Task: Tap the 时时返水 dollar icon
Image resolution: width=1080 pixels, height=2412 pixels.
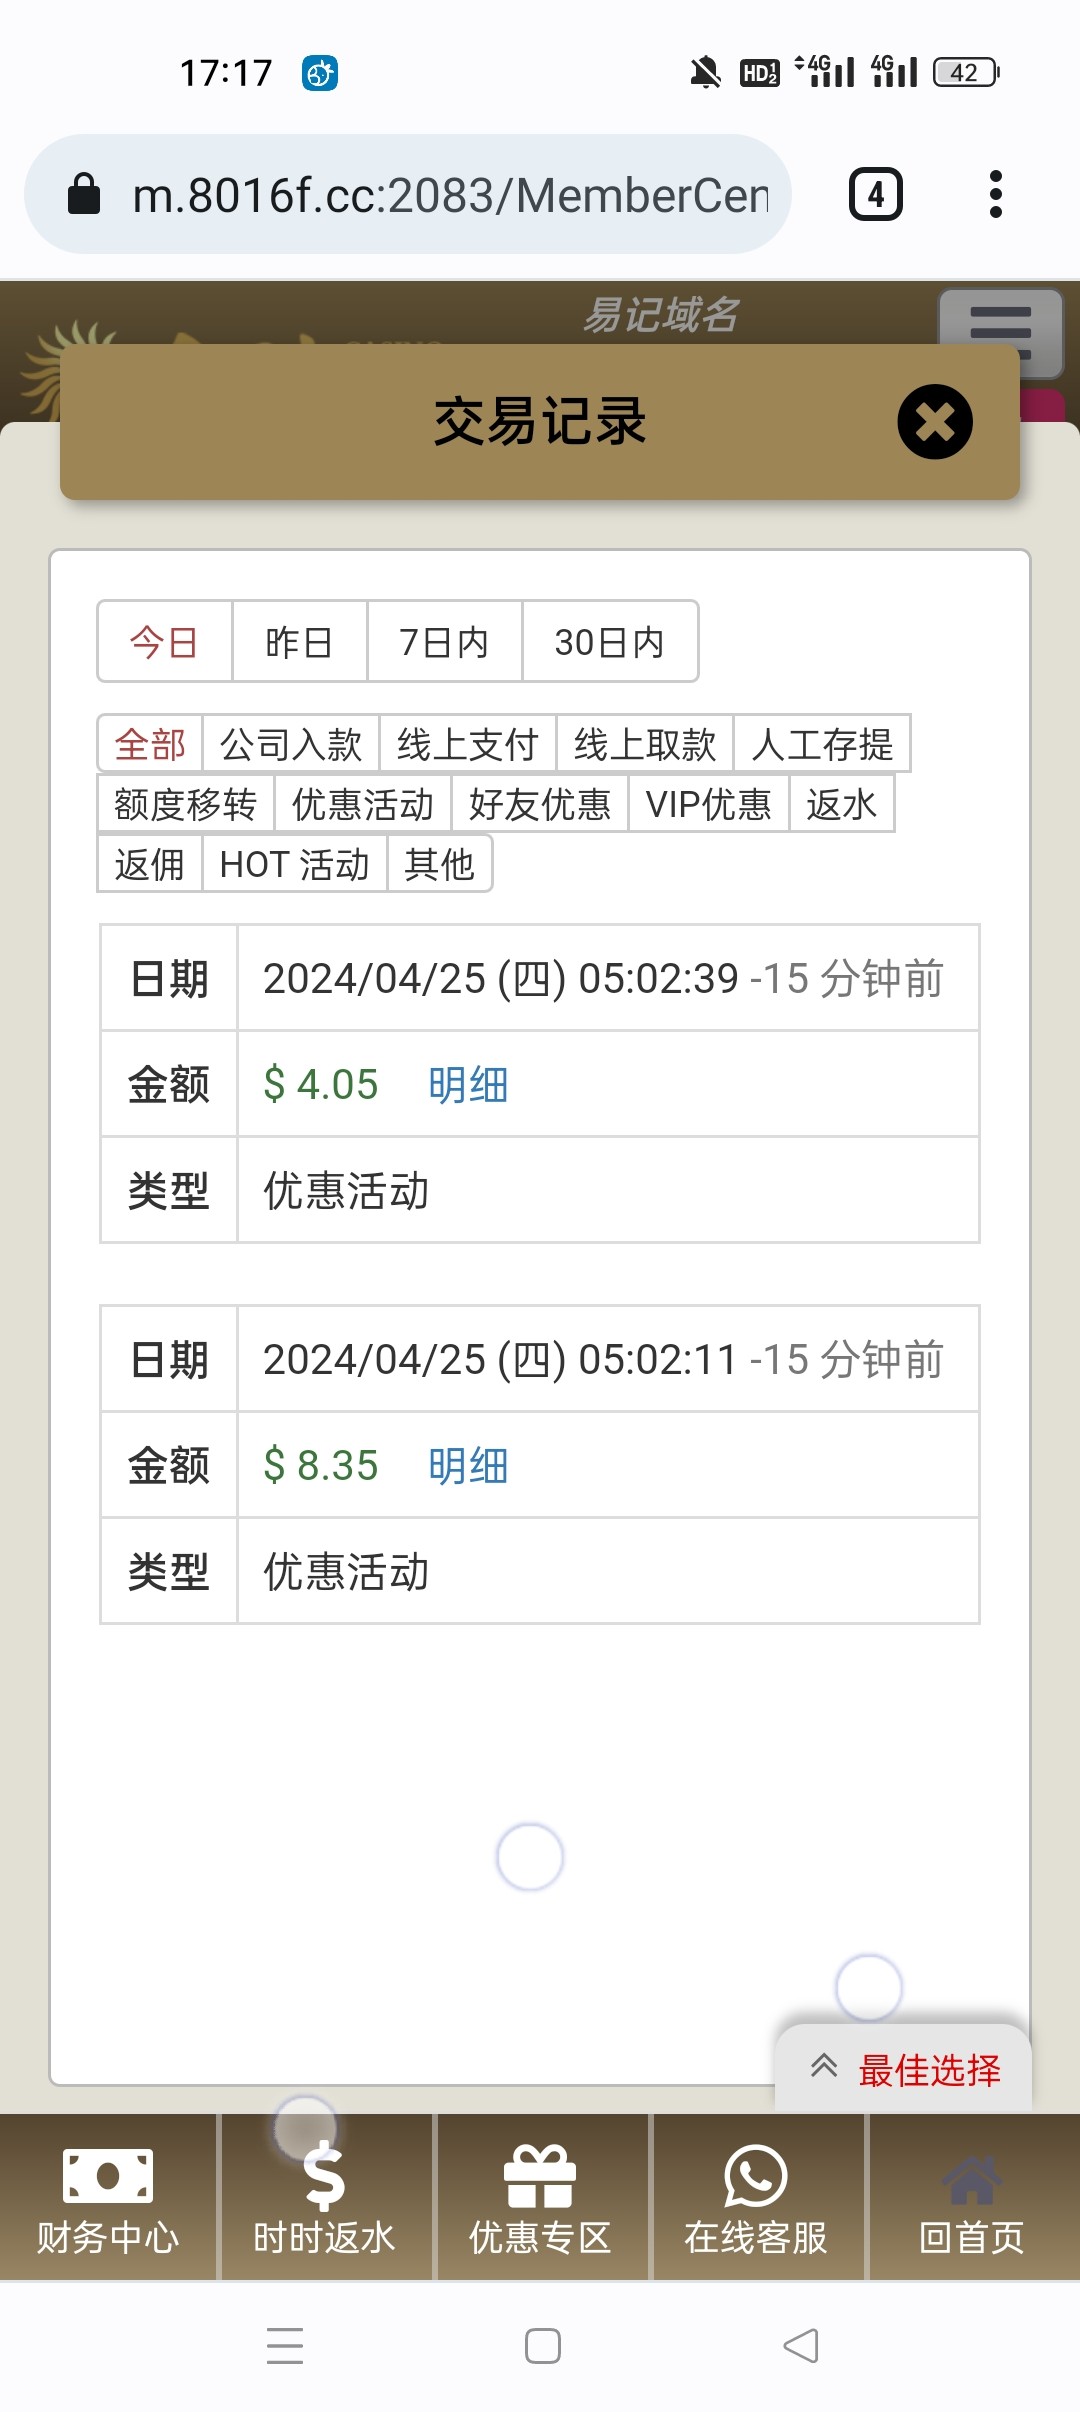Action: 324,2175
